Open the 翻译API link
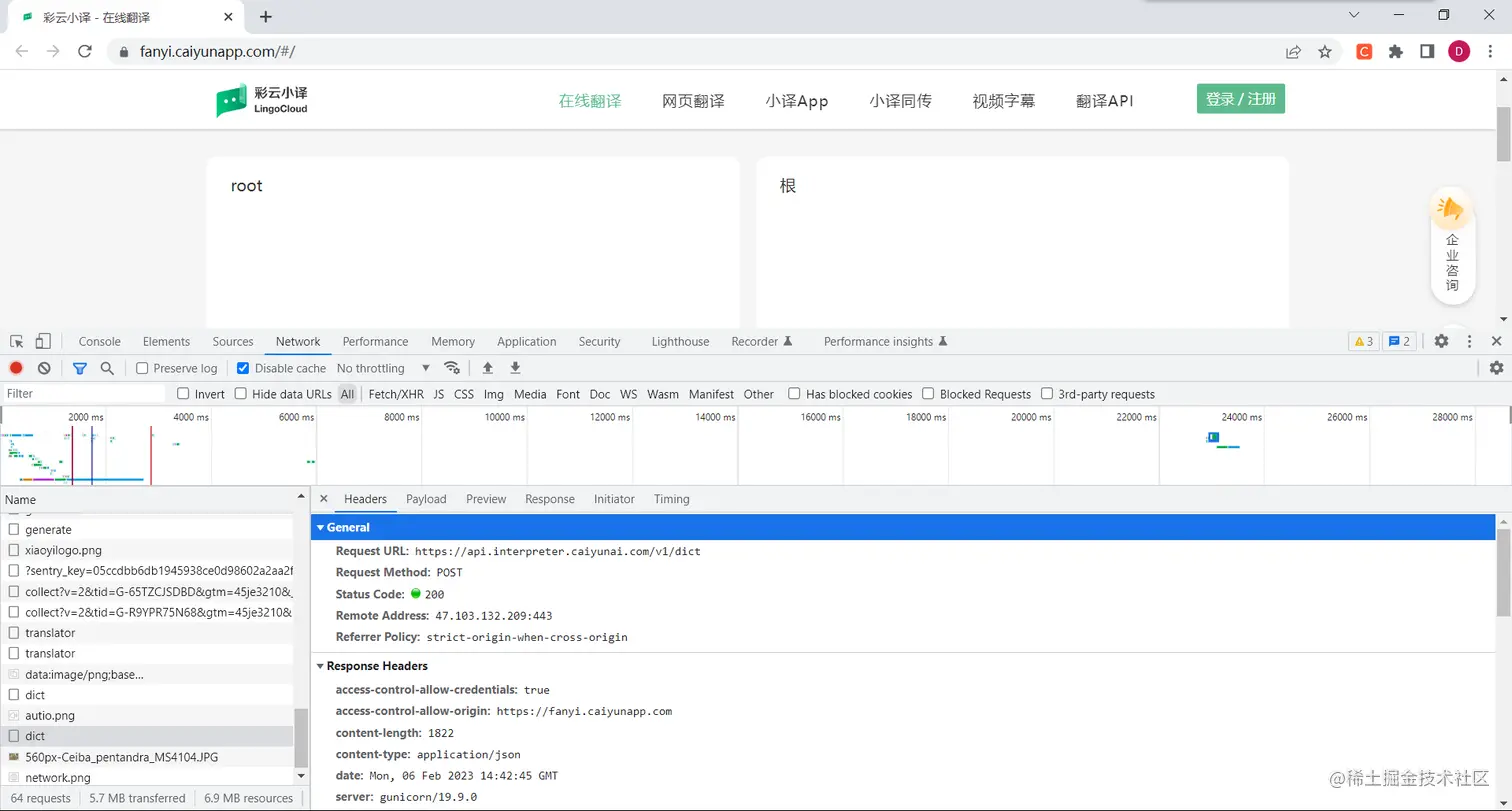The width and height of the screenshot is (1512, 811). pos(1105,101)
